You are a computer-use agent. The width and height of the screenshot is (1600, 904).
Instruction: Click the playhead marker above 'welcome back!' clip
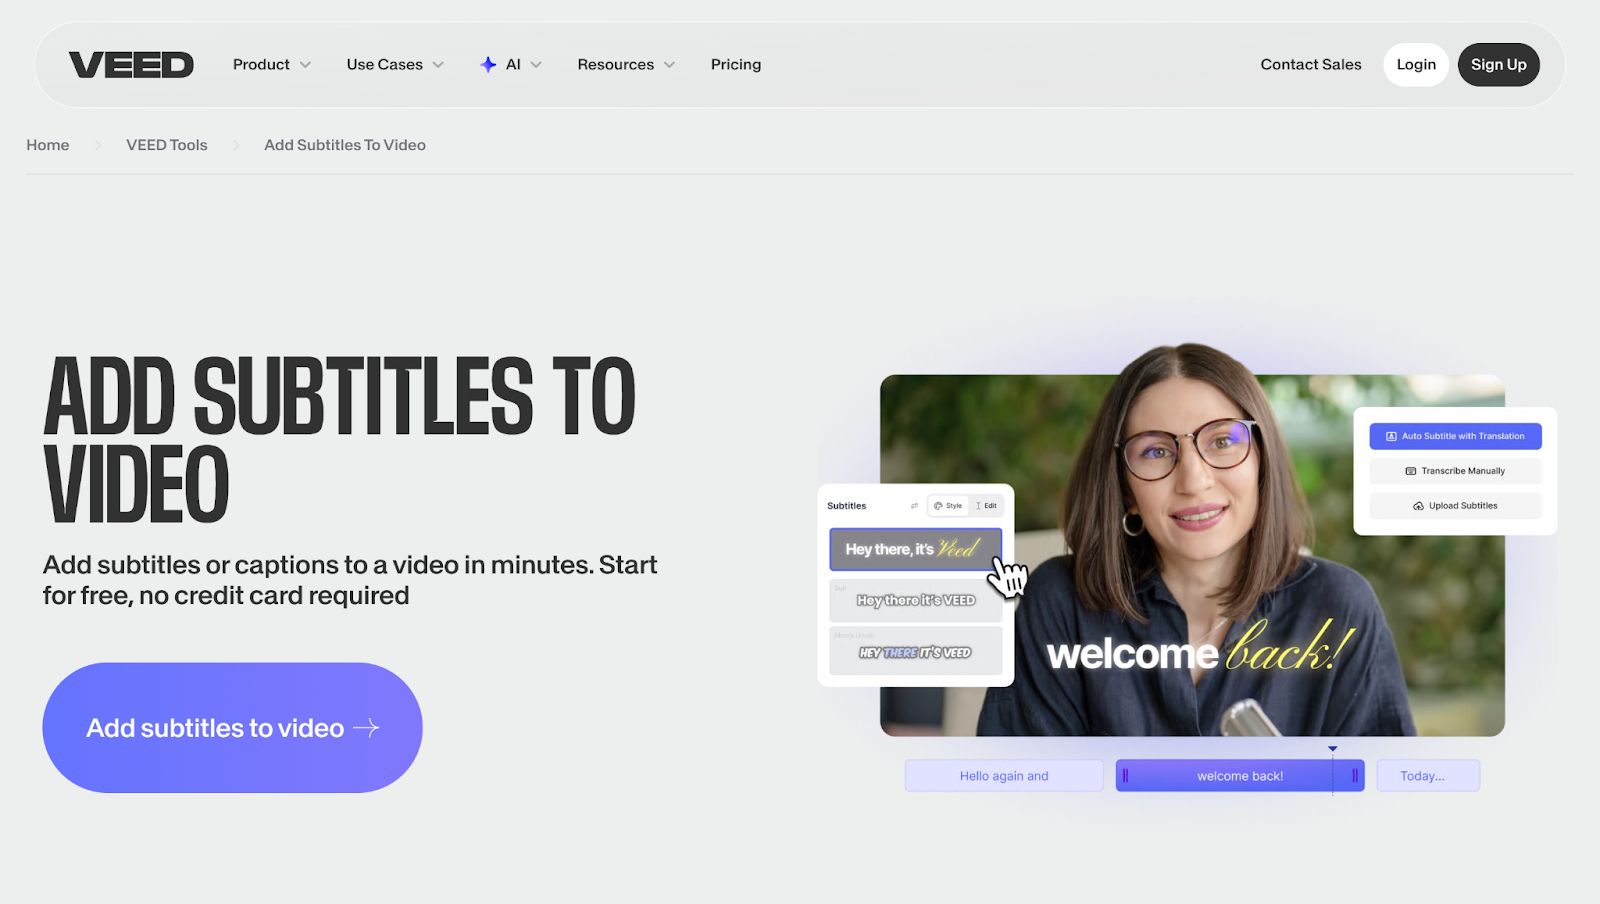pos(1333,747)
